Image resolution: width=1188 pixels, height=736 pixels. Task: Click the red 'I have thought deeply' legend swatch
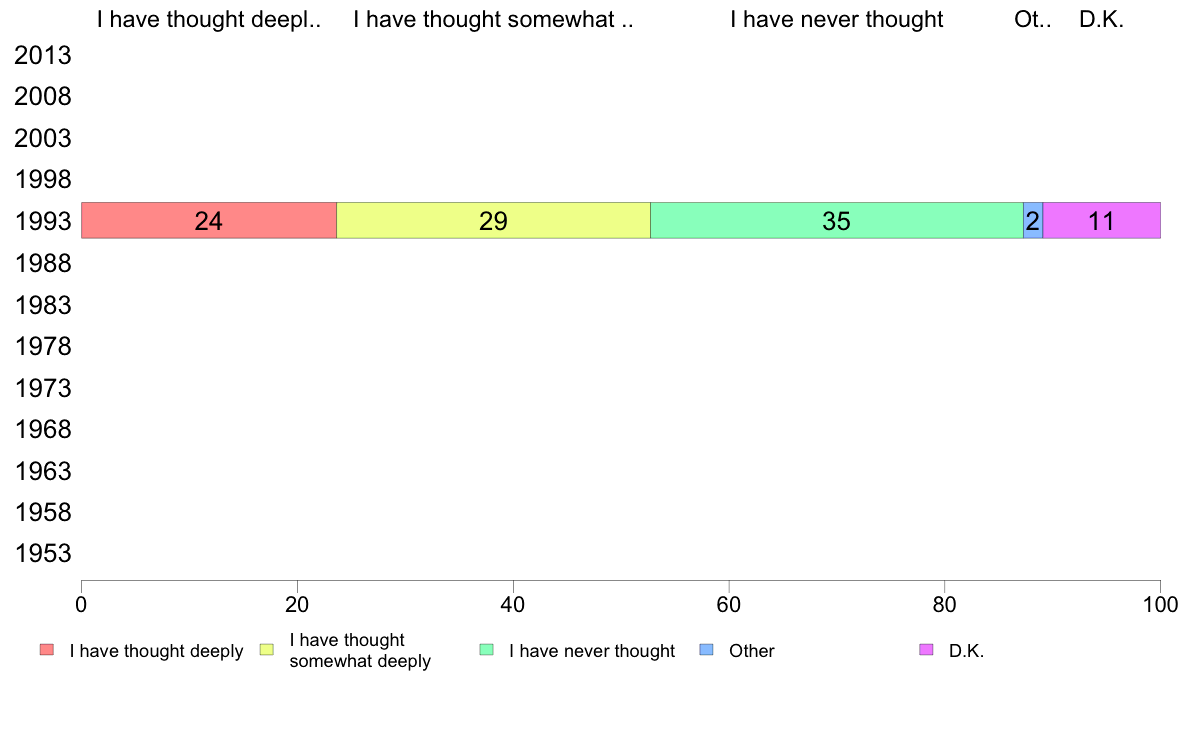[47, 650]
